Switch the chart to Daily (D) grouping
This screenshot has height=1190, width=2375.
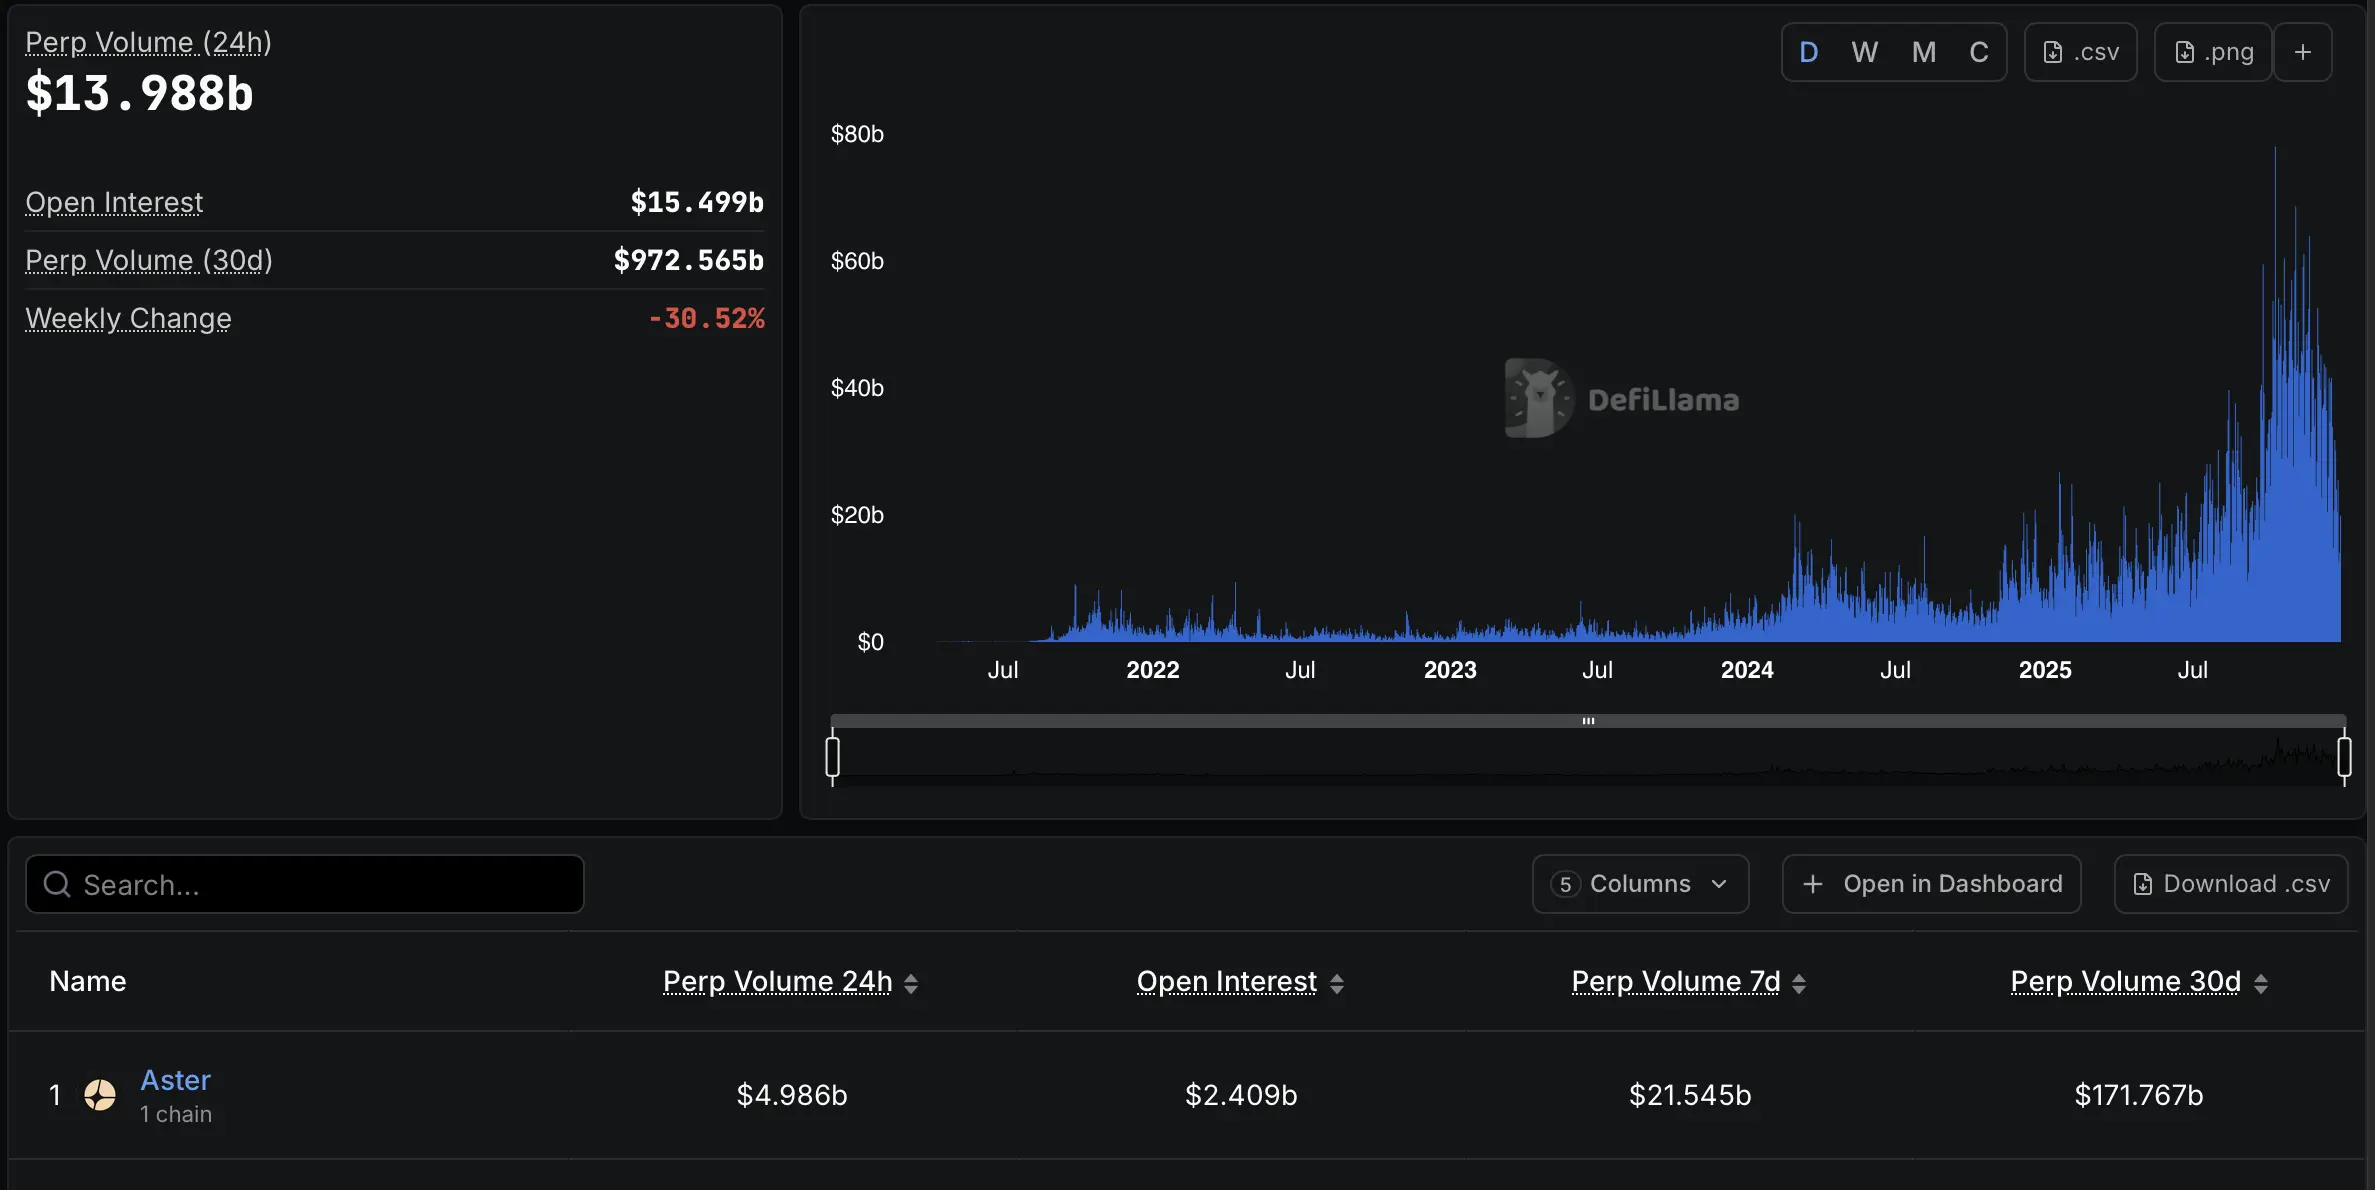pyautogui.click(x=1808, y=52)
